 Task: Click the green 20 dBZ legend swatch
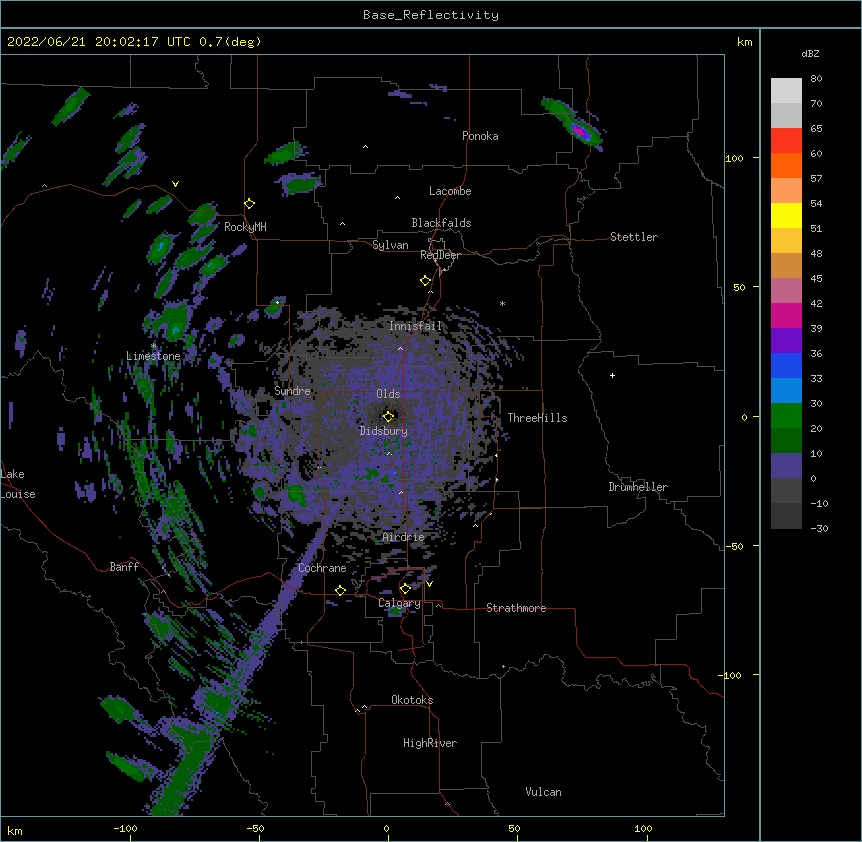[786, 416]
